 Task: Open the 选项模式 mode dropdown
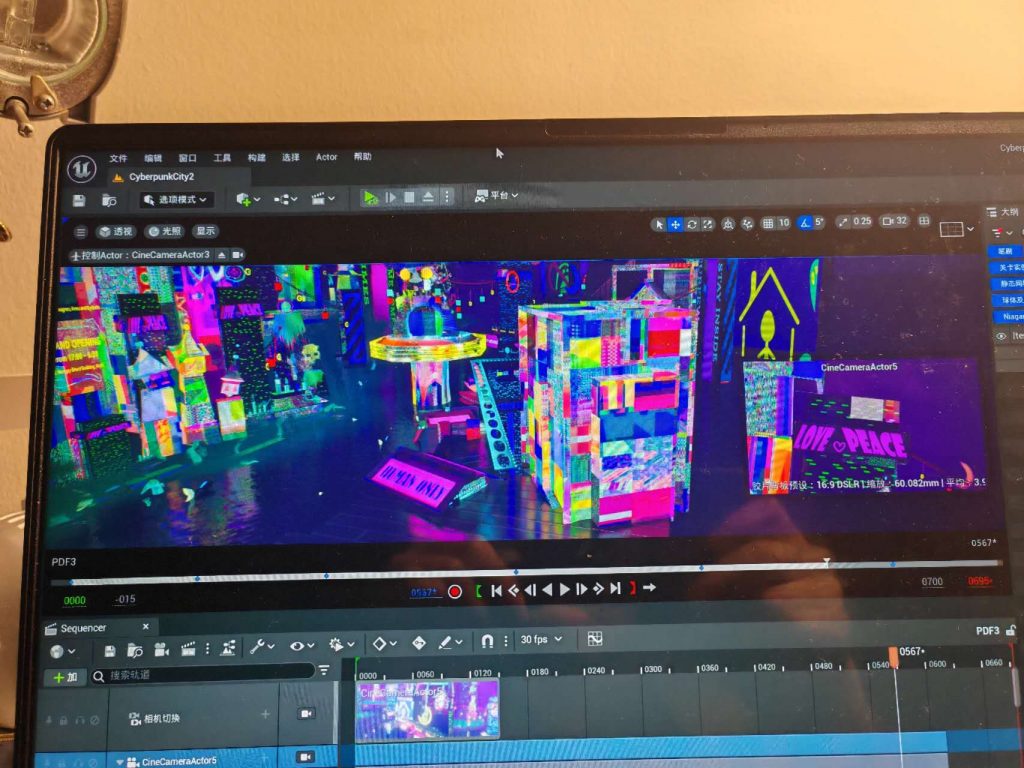(x=175, y=200)
